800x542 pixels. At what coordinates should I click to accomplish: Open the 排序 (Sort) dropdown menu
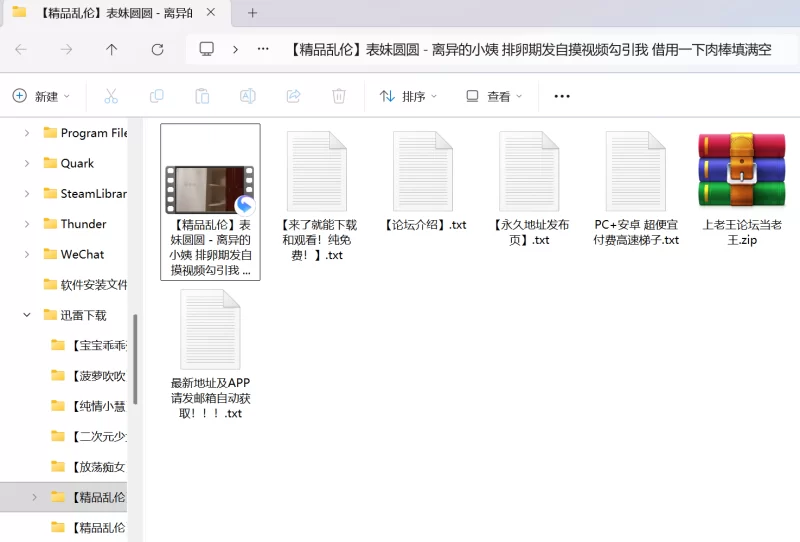408,96
